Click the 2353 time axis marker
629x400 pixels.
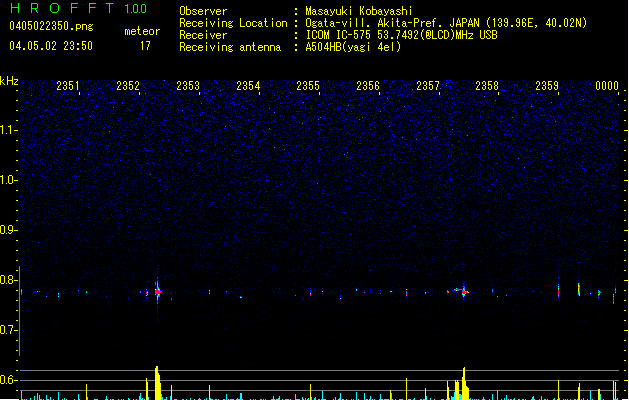(188, 85)
